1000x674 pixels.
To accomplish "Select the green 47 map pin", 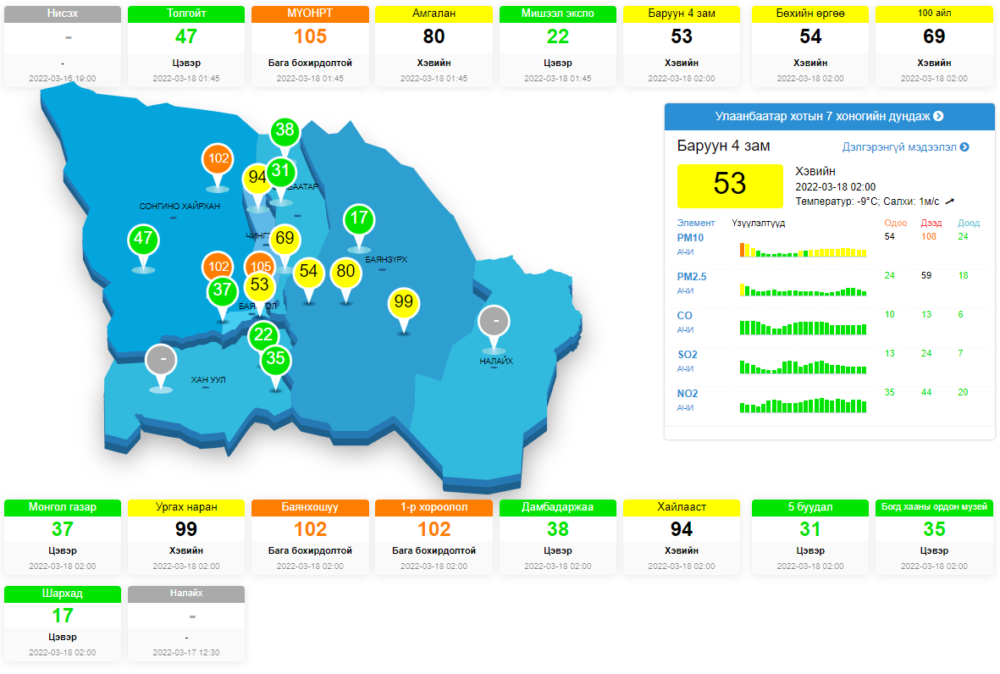I will 144,239.
